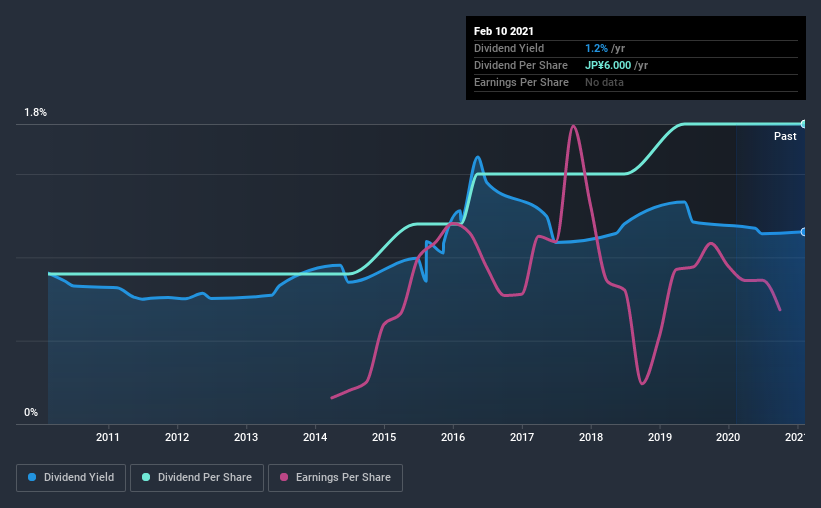Click the 0% y-axis label

pos(31,413)
